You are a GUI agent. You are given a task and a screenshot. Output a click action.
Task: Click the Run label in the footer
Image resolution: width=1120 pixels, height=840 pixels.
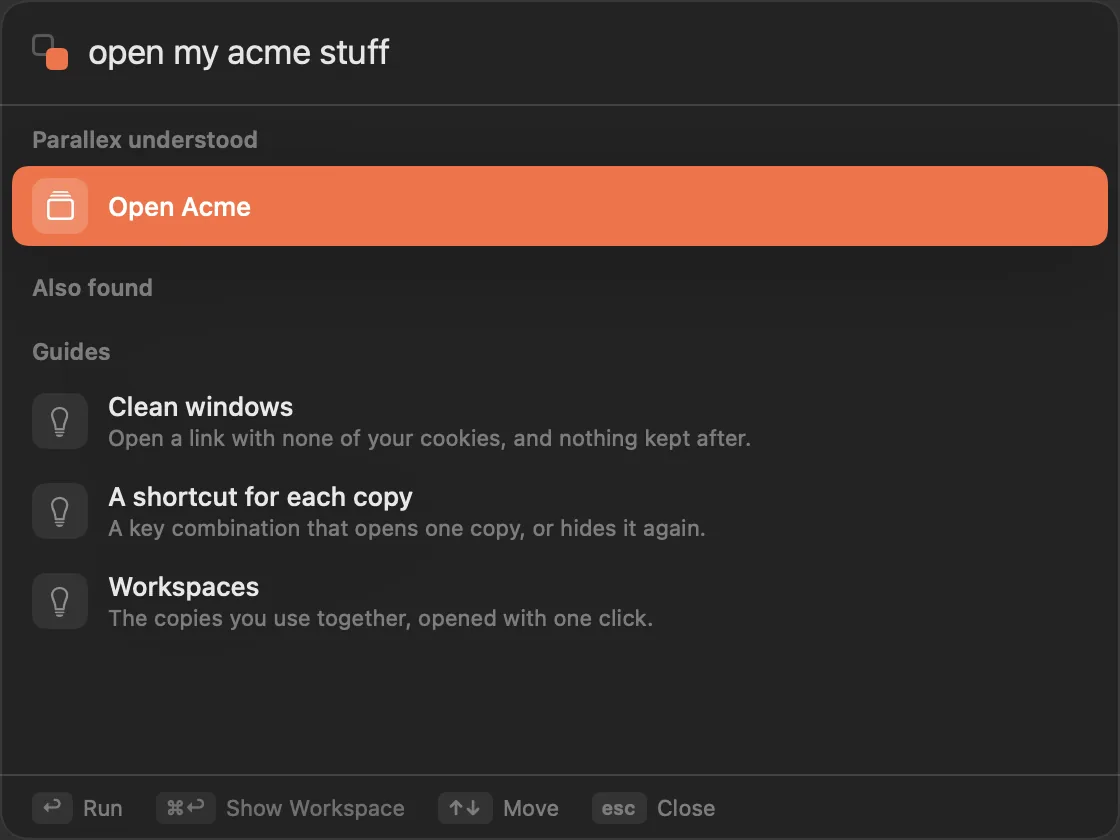click(103, 809)
